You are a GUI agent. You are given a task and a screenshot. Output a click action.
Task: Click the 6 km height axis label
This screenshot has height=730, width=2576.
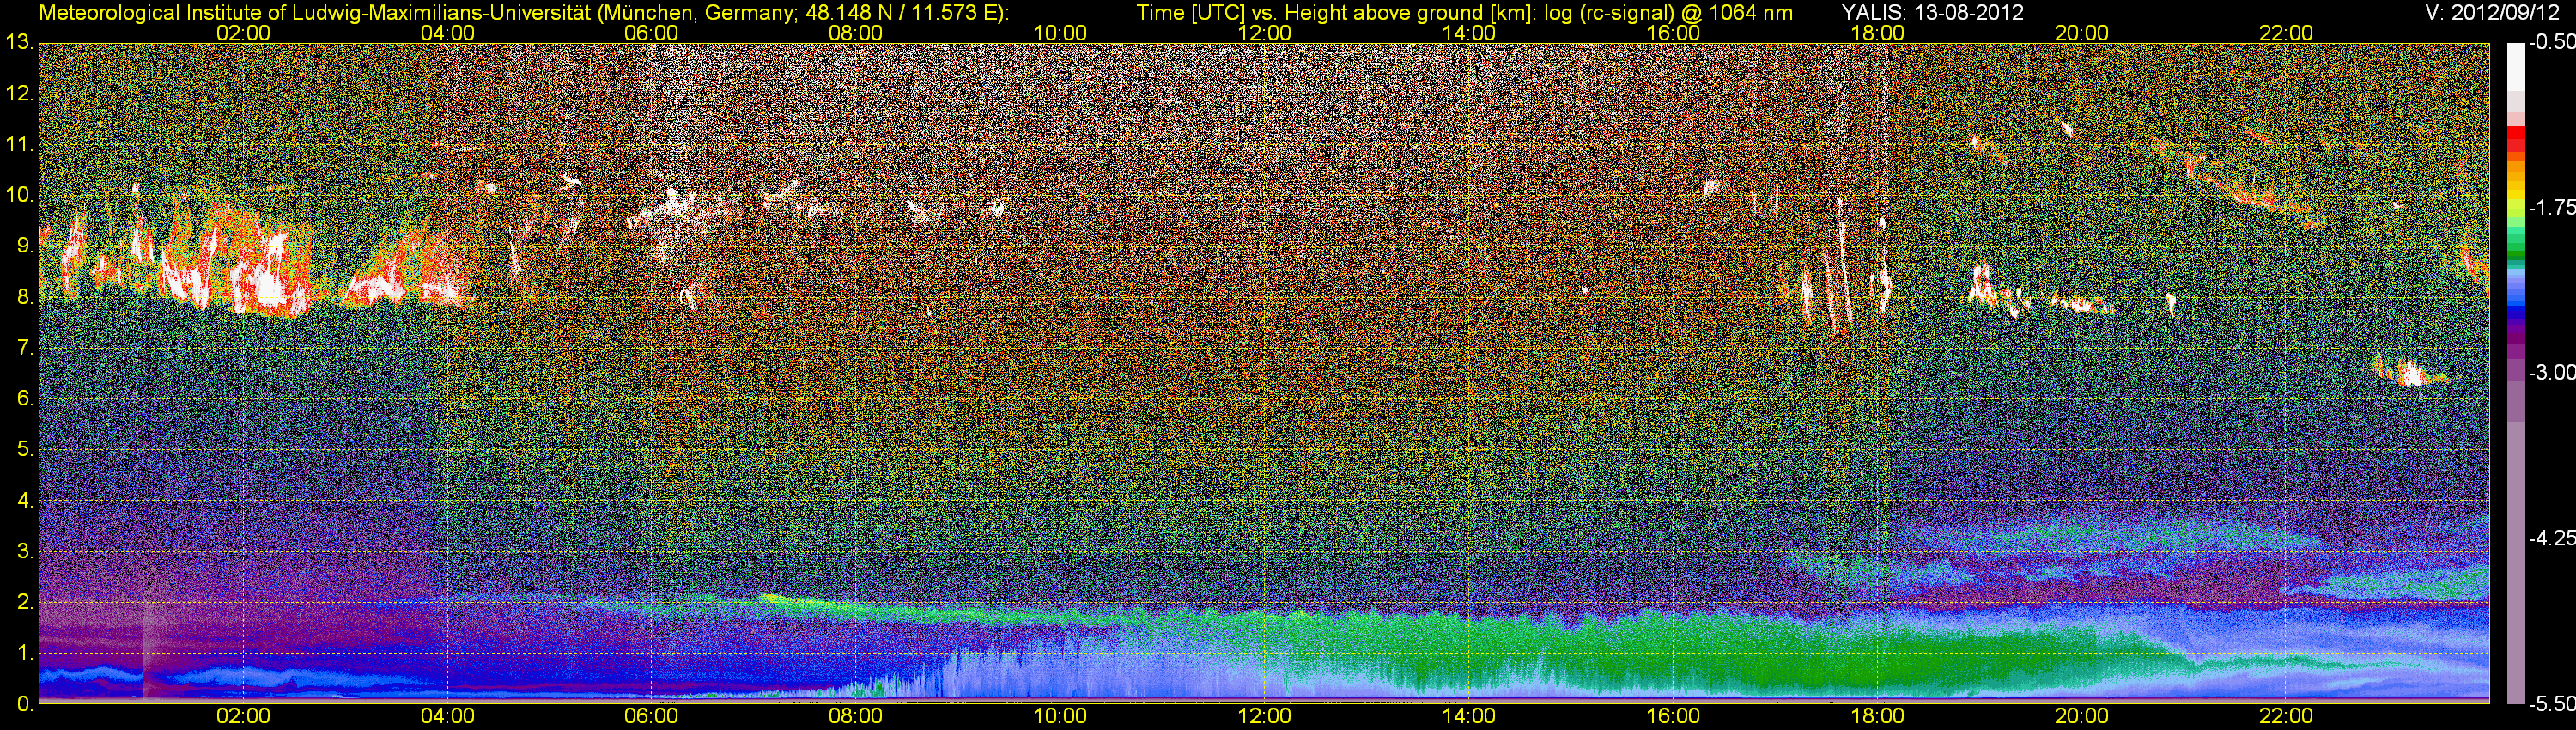point(24,399)
